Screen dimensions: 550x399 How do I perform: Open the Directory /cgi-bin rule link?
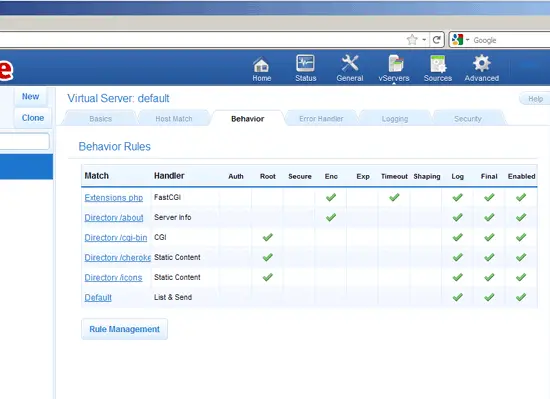pyautogui.click(x=116, y=238)
